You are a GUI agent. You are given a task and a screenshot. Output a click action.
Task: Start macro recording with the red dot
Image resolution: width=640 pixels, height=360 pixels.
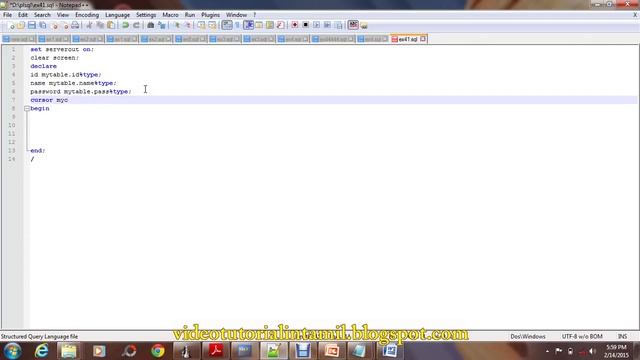coord(294,25)
